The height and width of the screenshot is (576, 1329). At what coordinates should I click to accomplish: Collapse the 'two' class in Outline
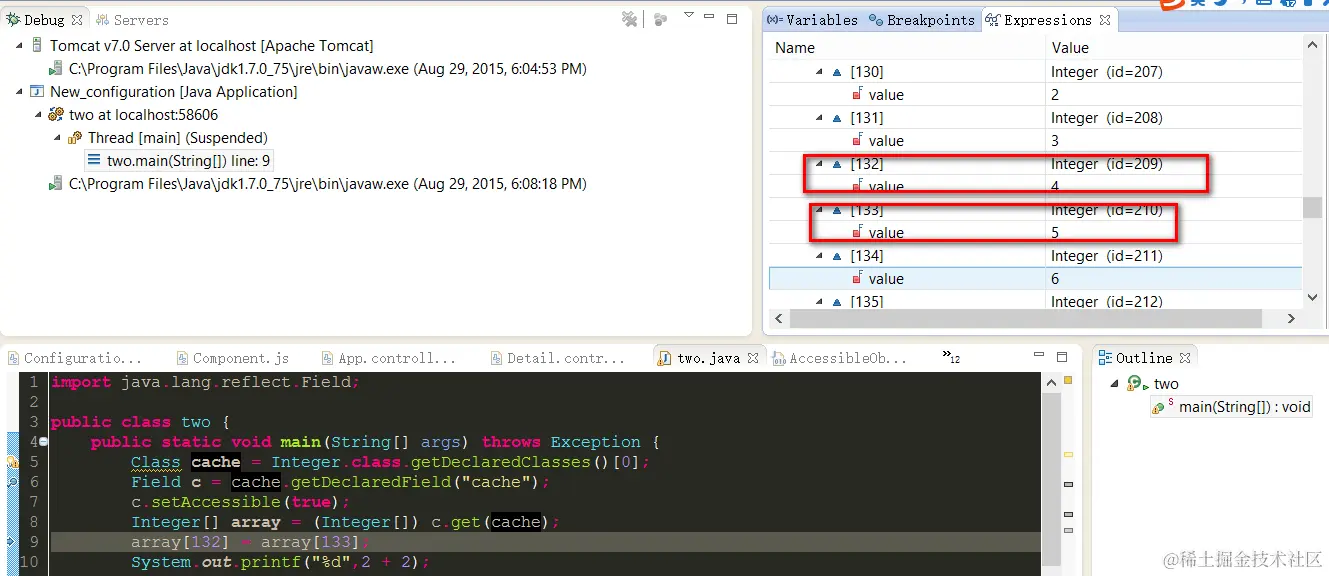click(x=1114, y=384)
